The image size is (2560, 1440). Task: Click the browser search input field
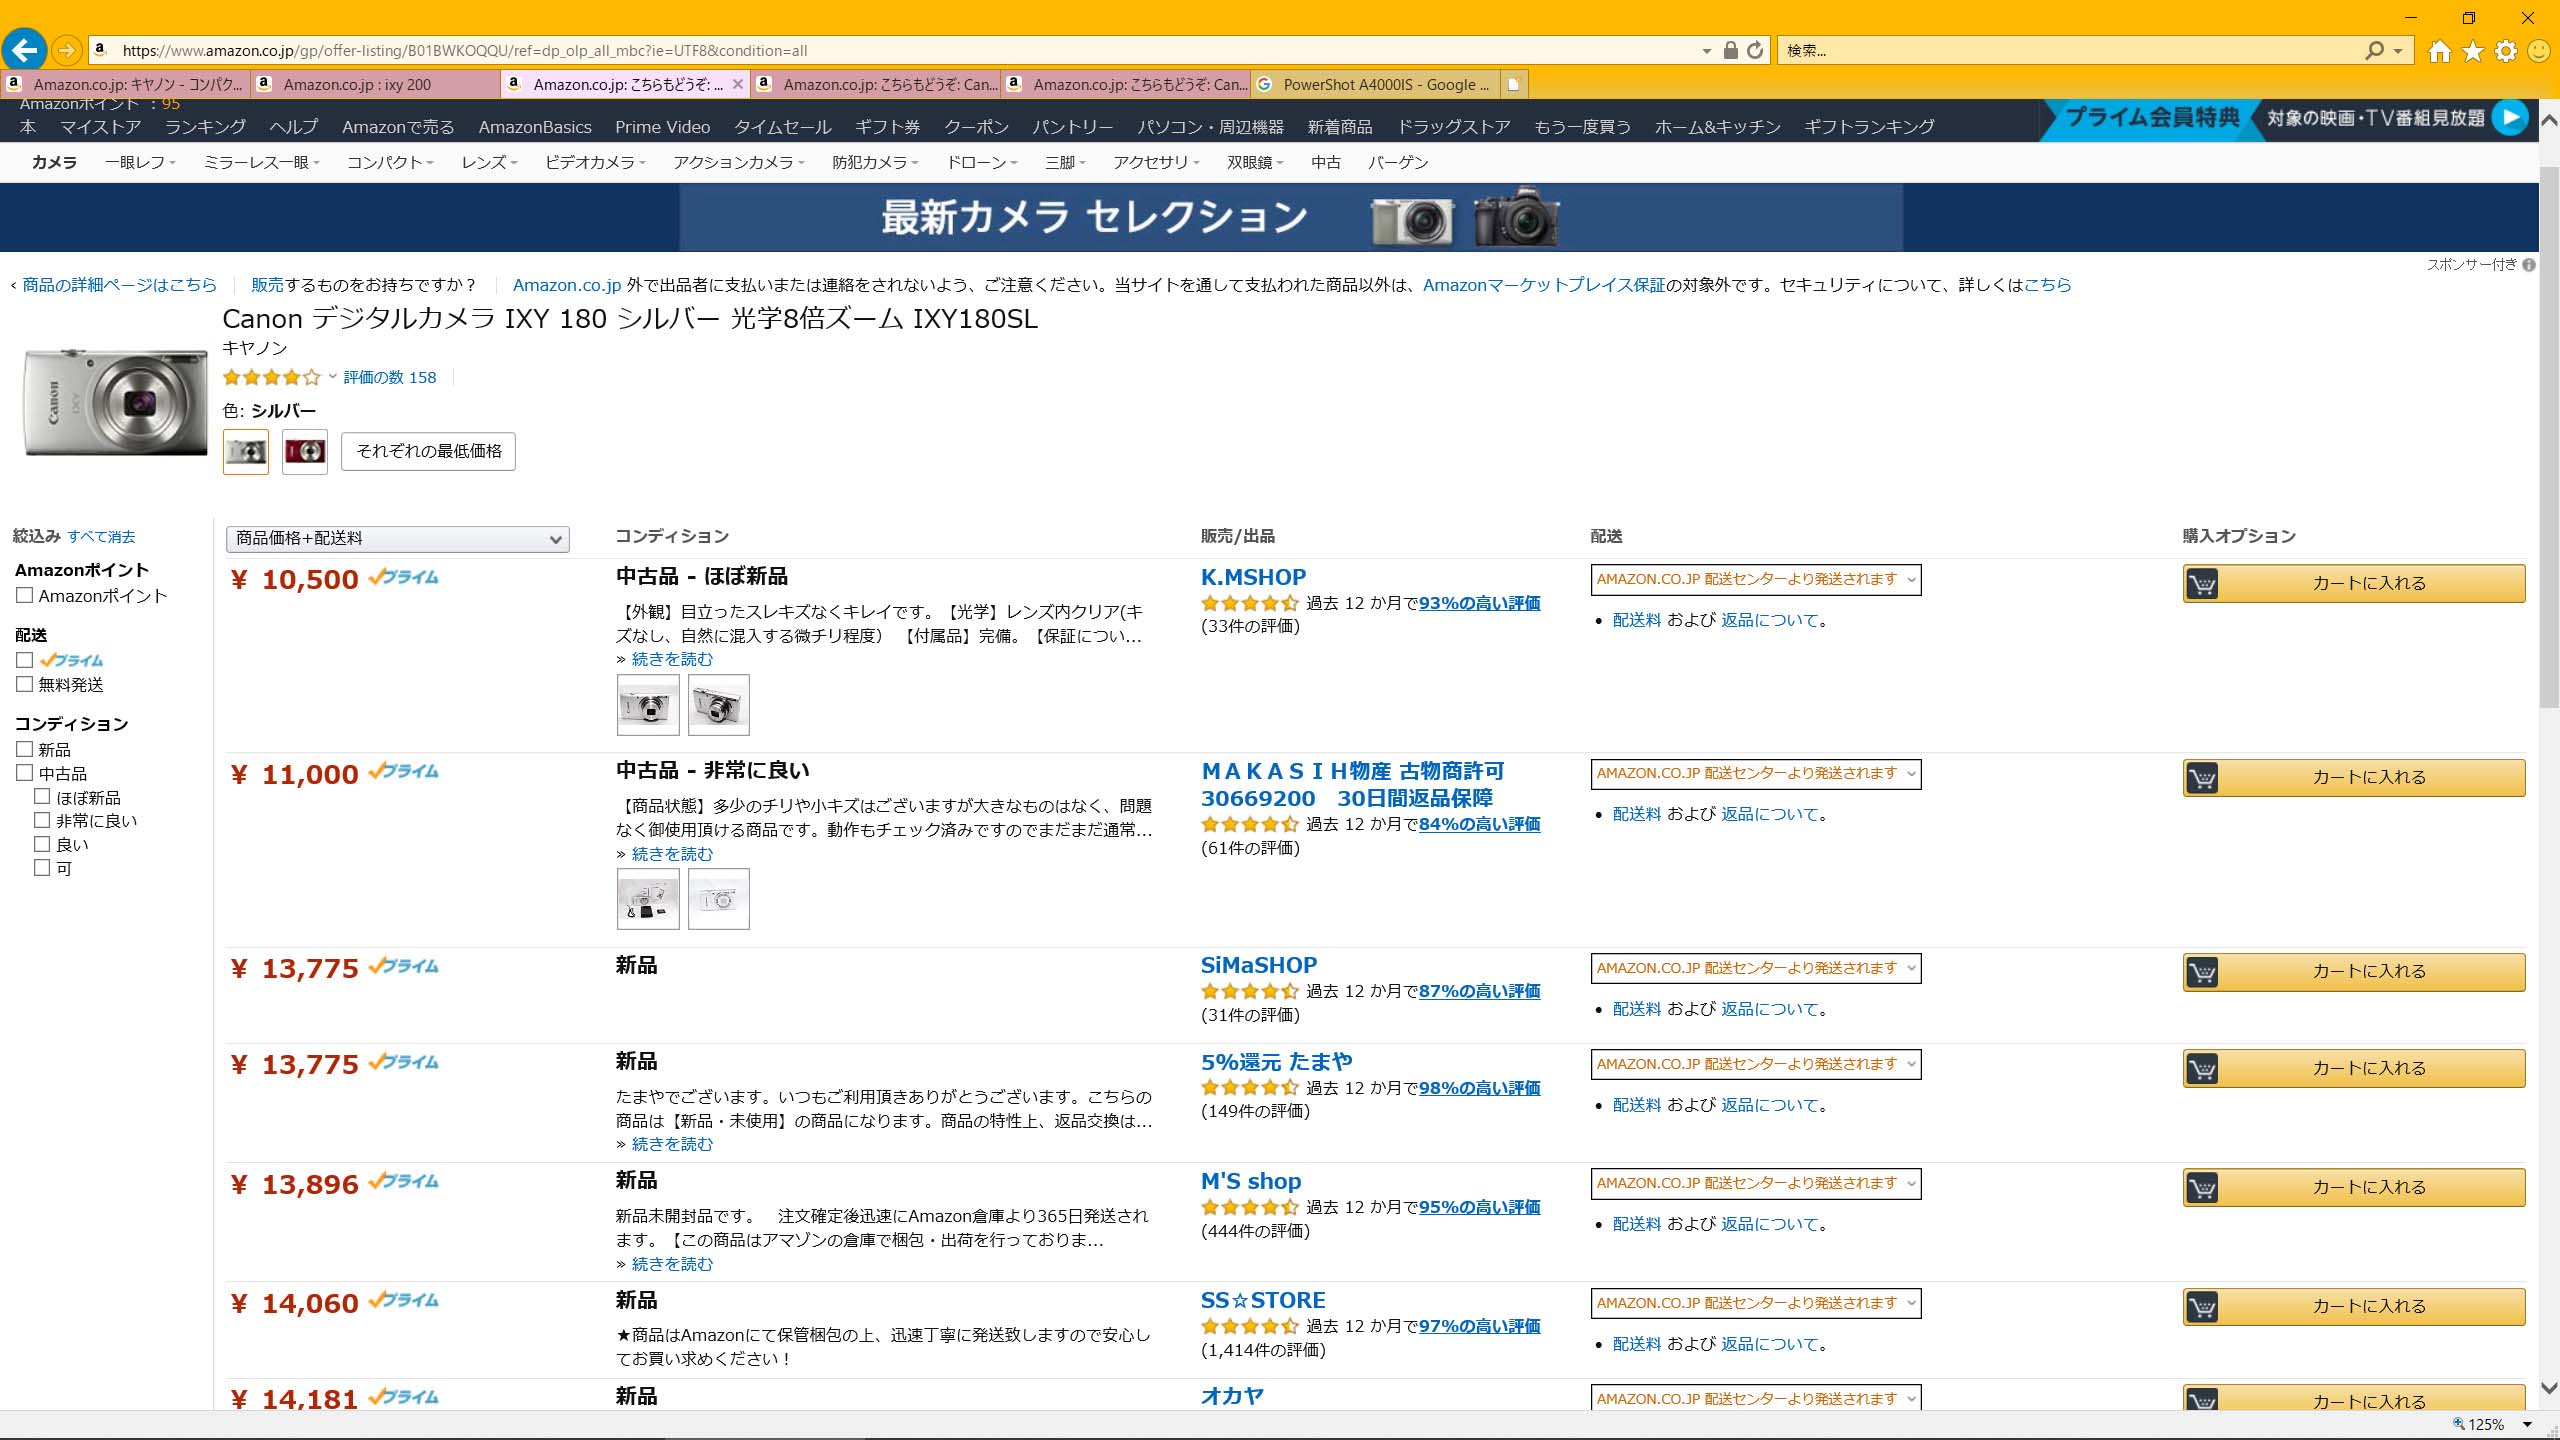click(x=2070, y=50)
